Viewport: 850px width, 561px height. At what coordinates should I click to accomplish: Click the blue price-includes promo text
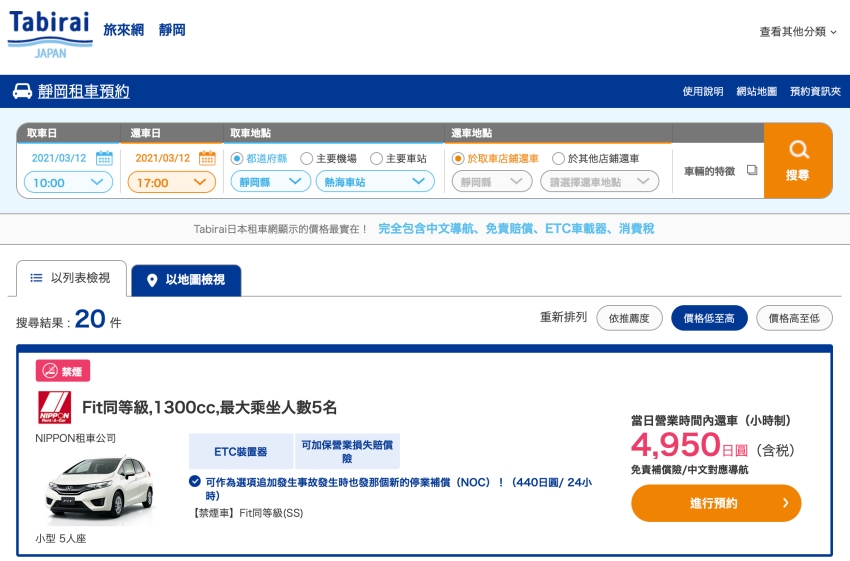point(516,229)
